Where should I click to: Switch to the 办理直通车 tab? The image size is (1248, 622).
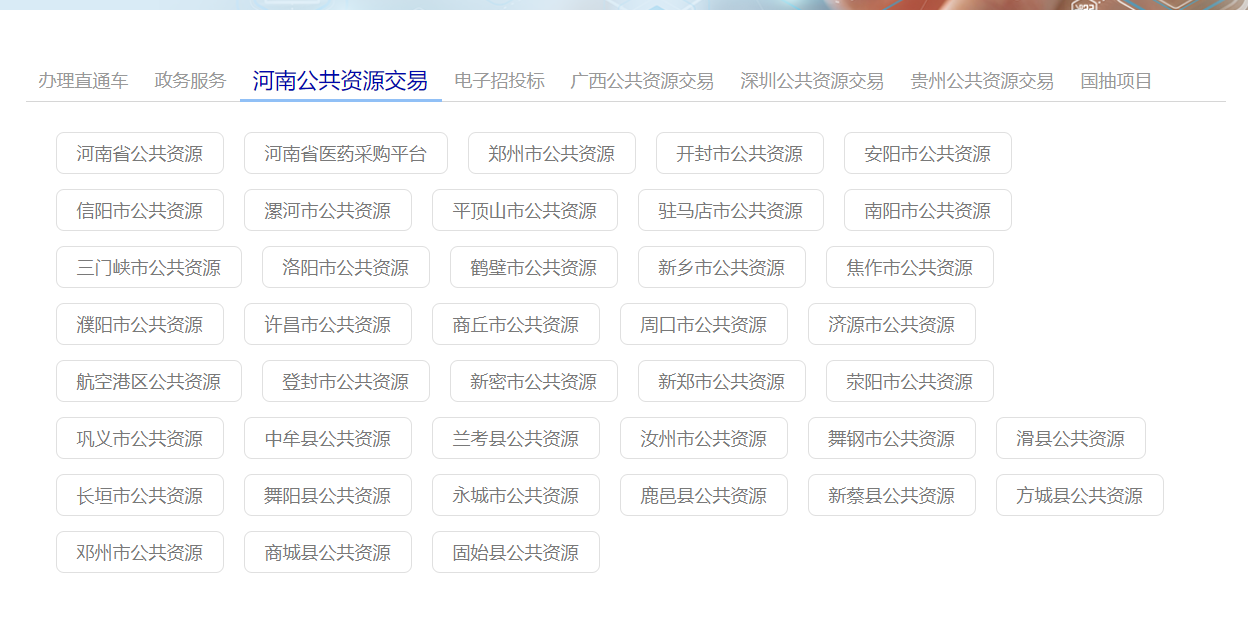coord(83,81)
